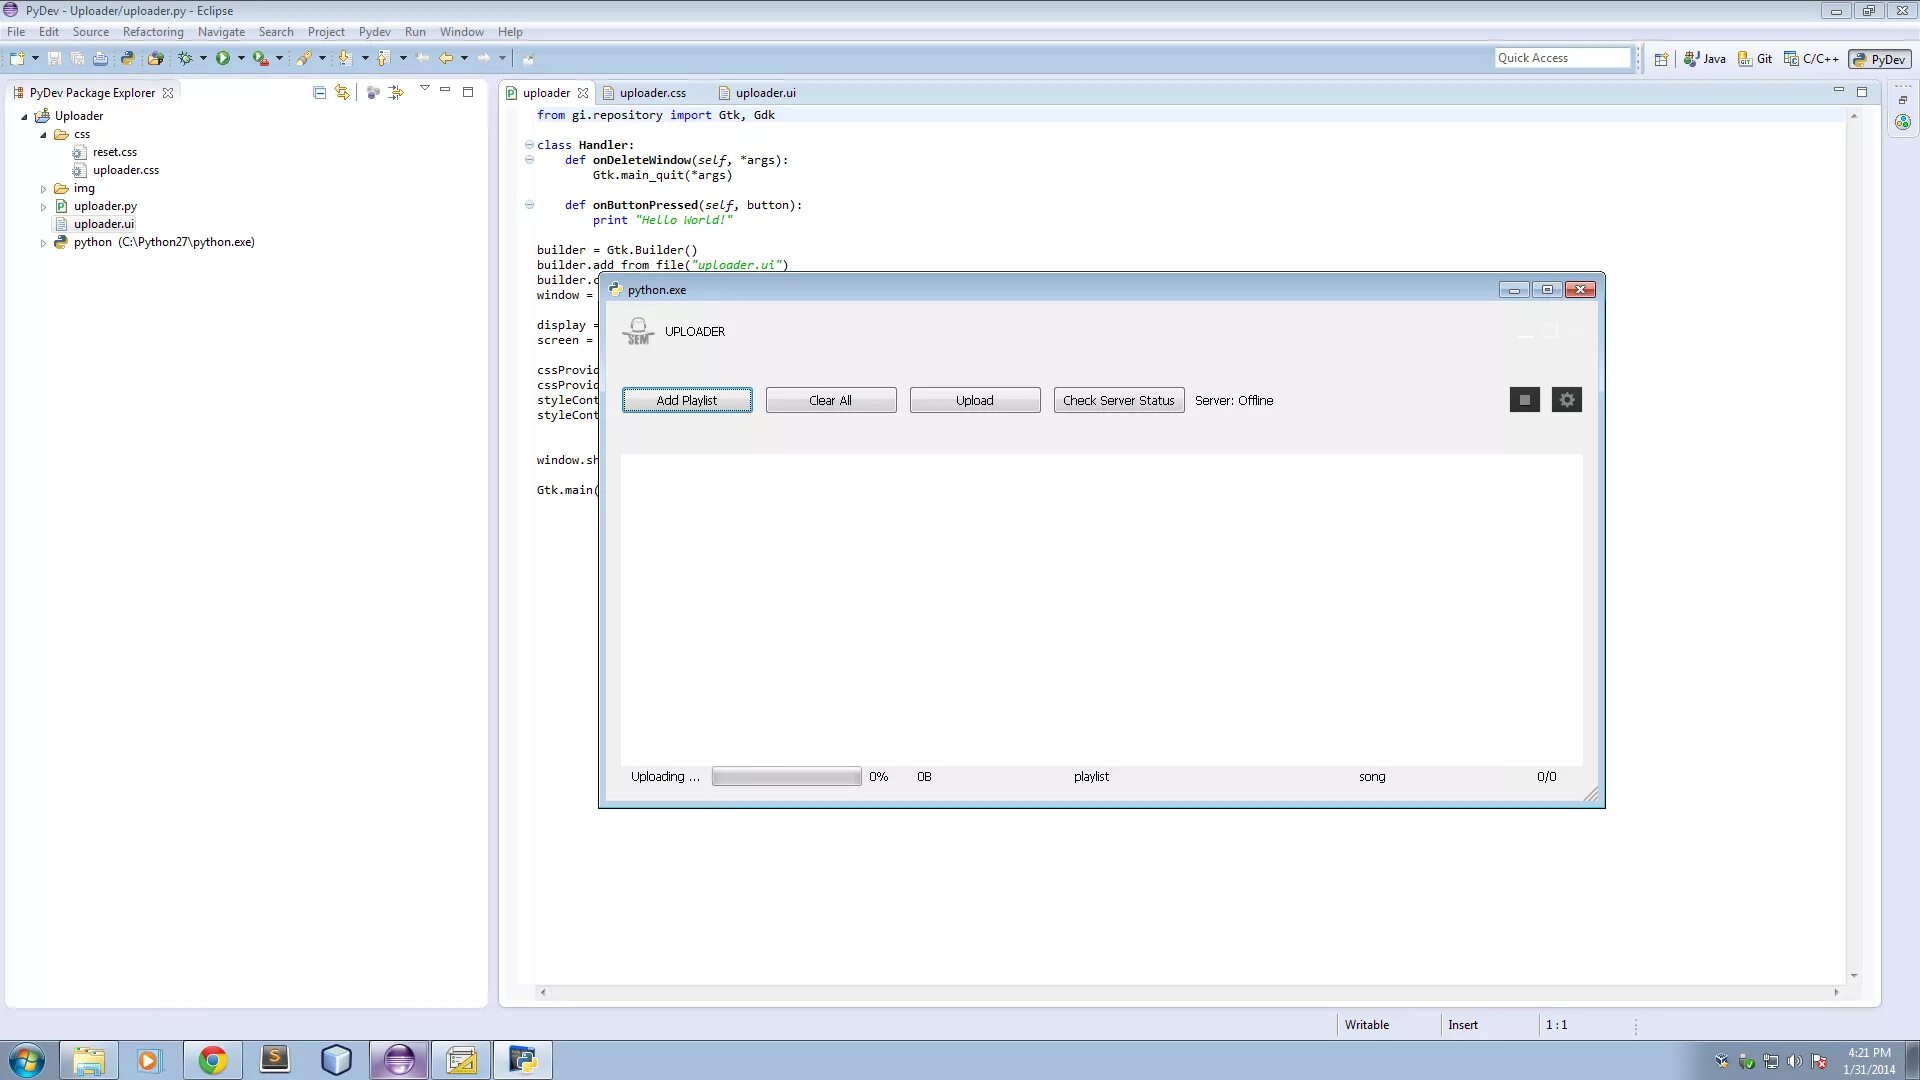Image resolution: width=1920 pixels, height=1080 pixels.
Task: Click the gear settings icon in Uploader
Action: [1566, 400]
